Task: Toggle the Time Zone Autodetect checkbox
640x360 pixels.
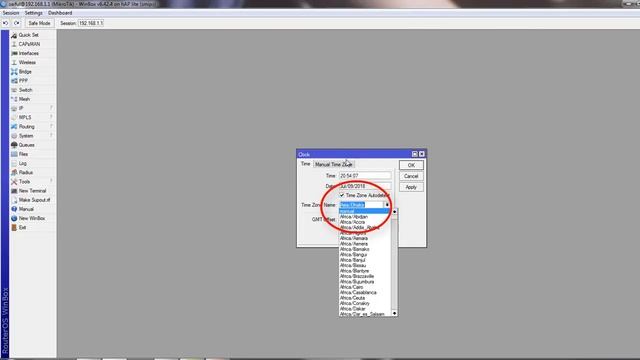Action: tap(342, 195)
